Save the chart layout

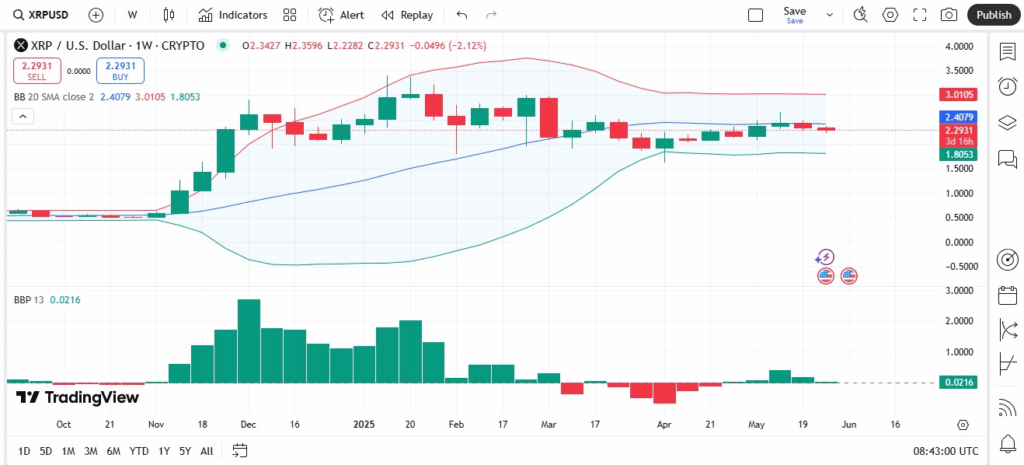pos(795,14)
